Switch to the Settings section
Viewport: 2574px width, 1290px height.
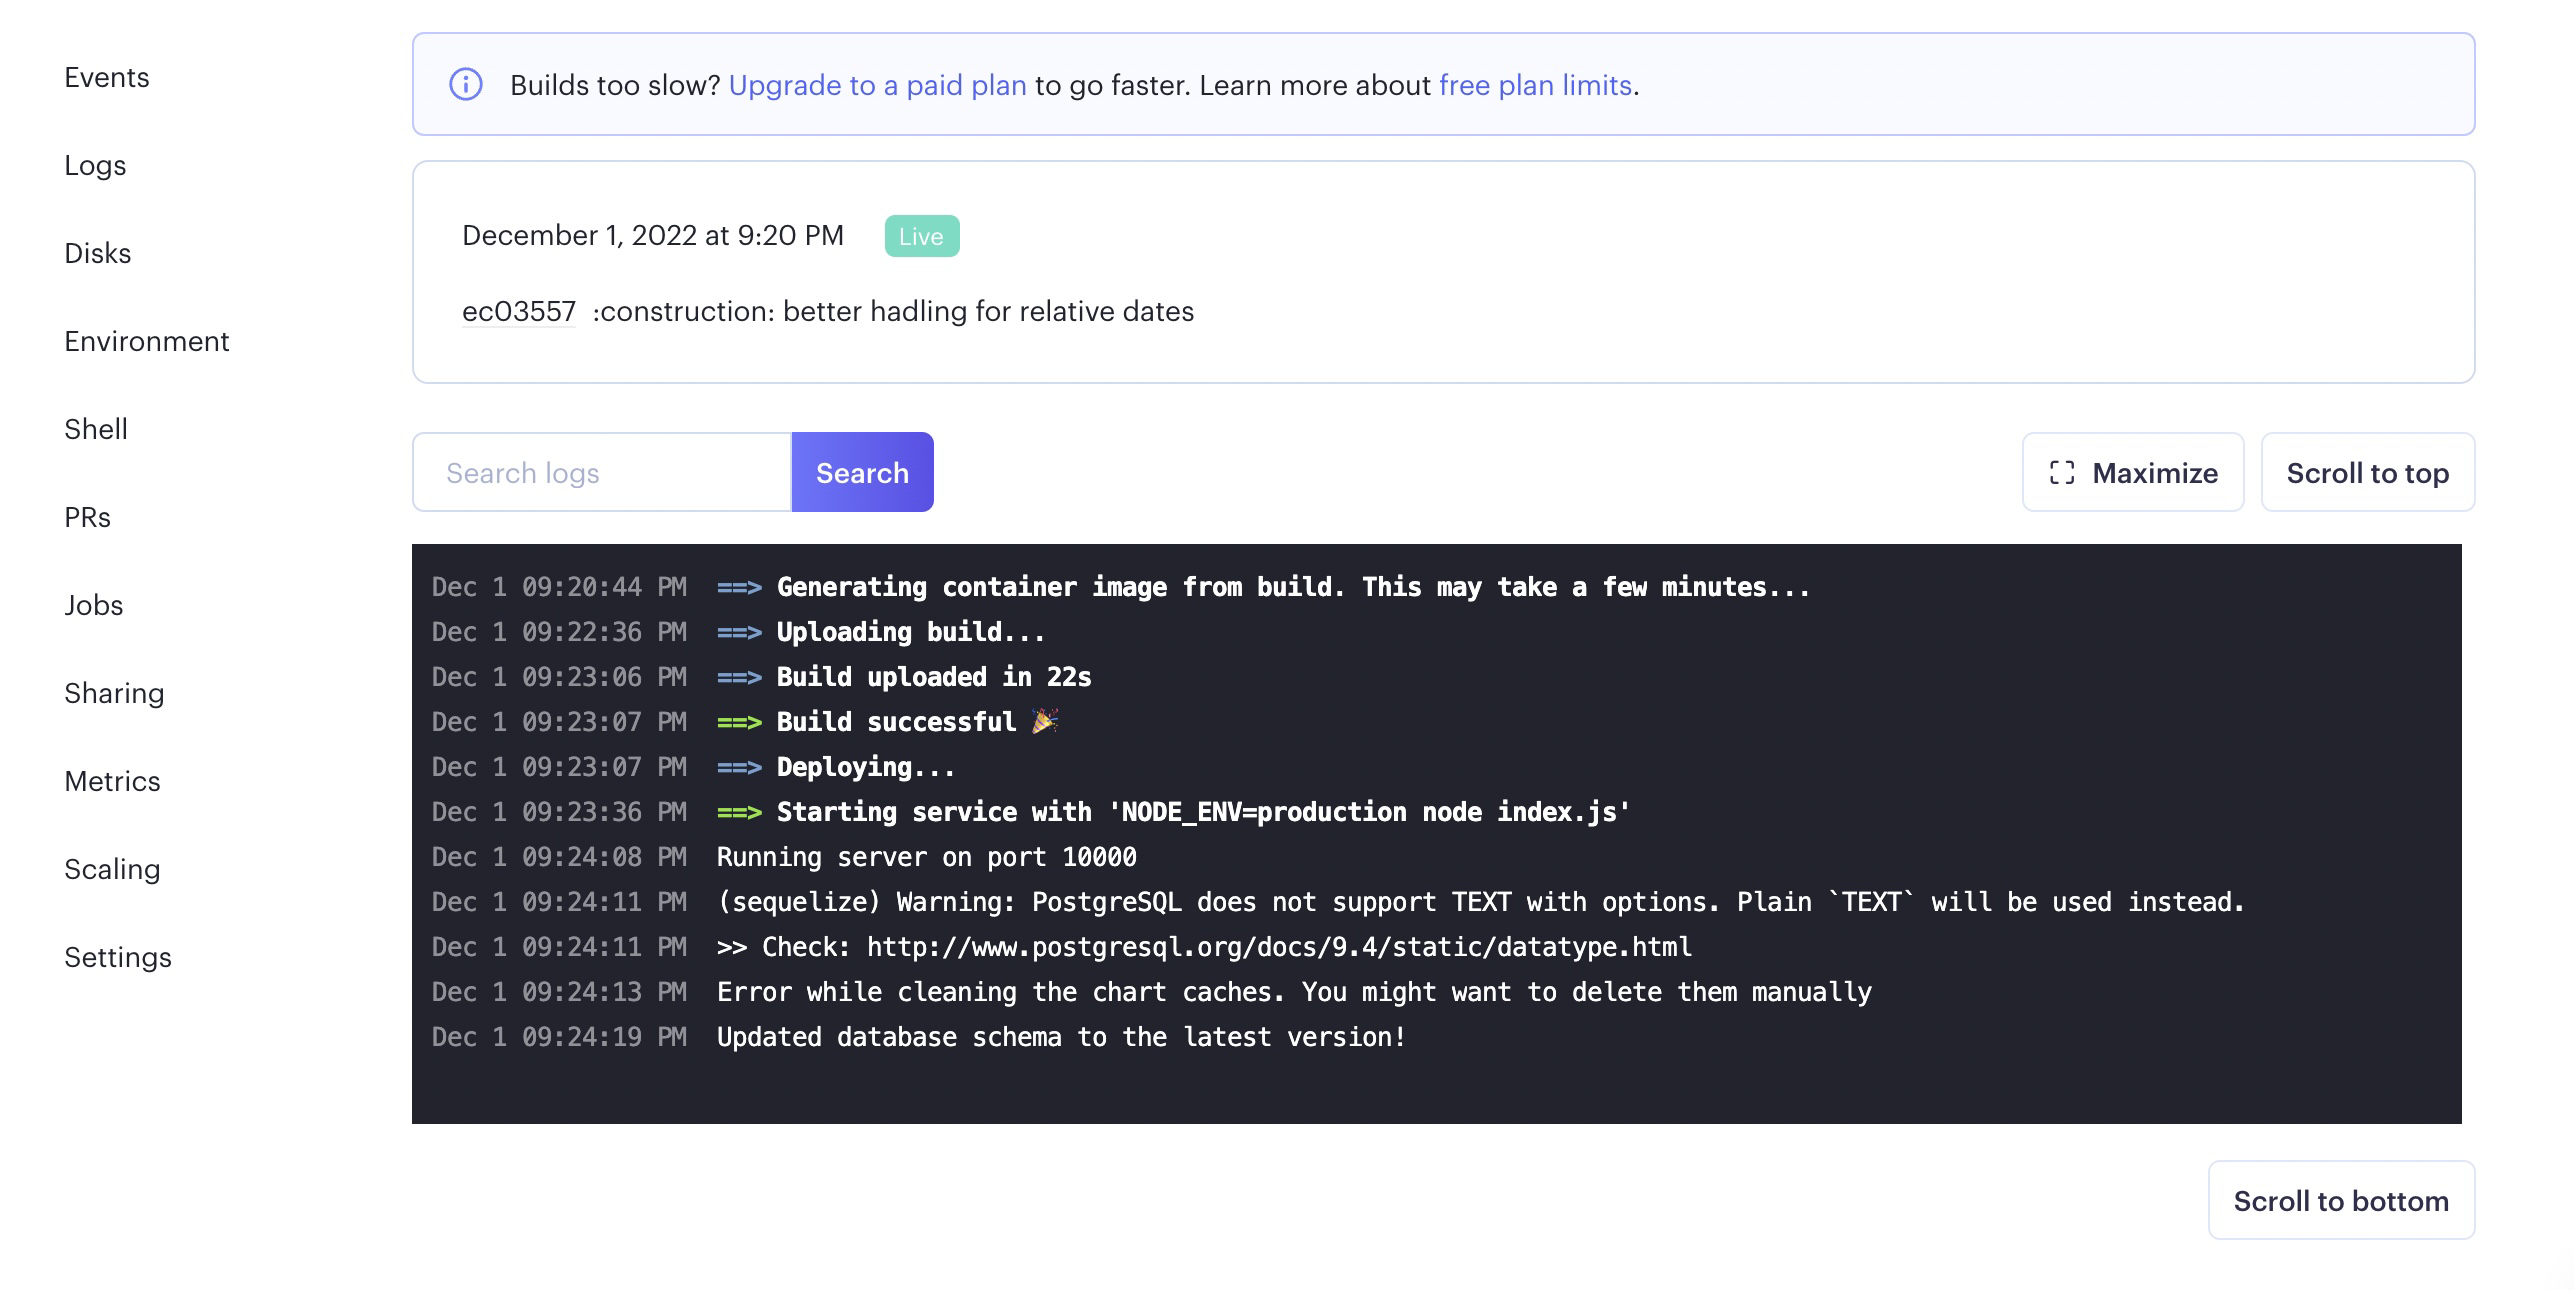[x=117, y=957]
